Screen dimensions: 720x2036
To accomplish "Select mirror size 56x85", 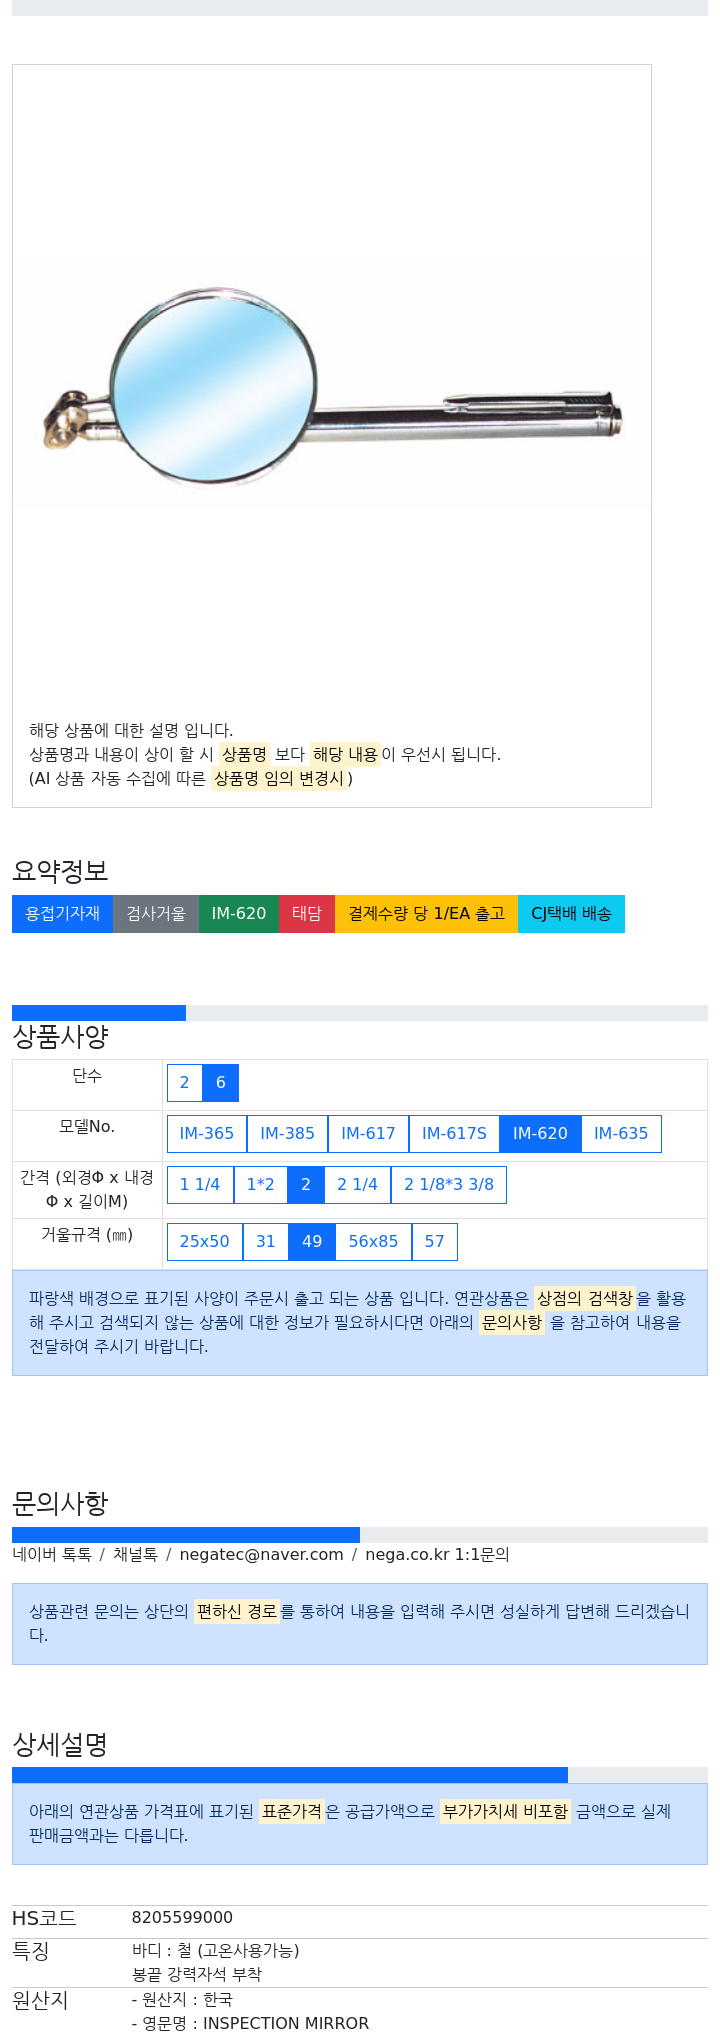I will pyautogui.click(x=373, y=1242).
